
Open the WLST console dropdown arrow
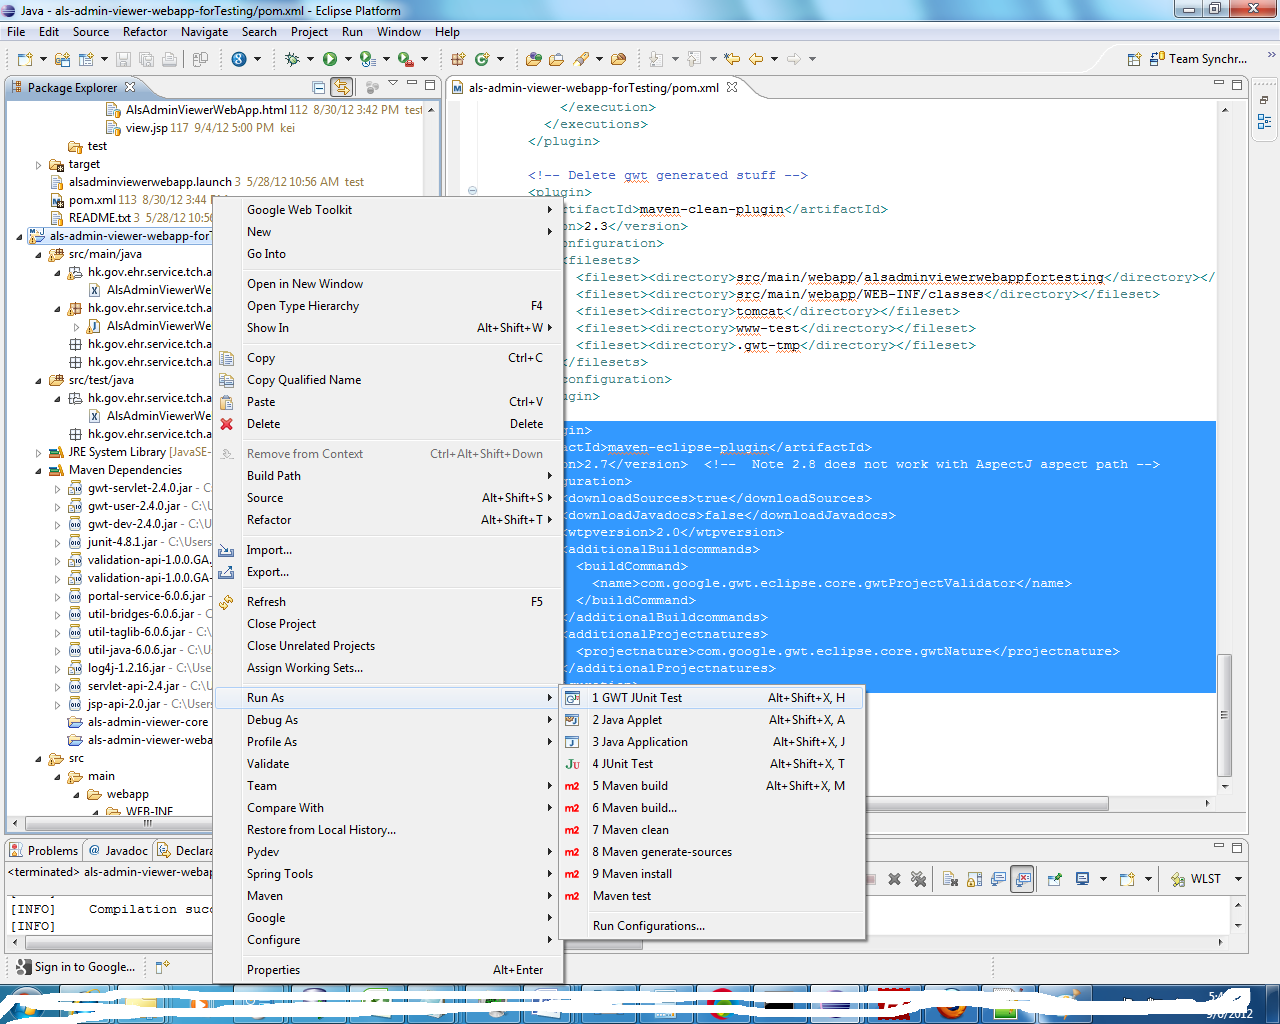1238,879
